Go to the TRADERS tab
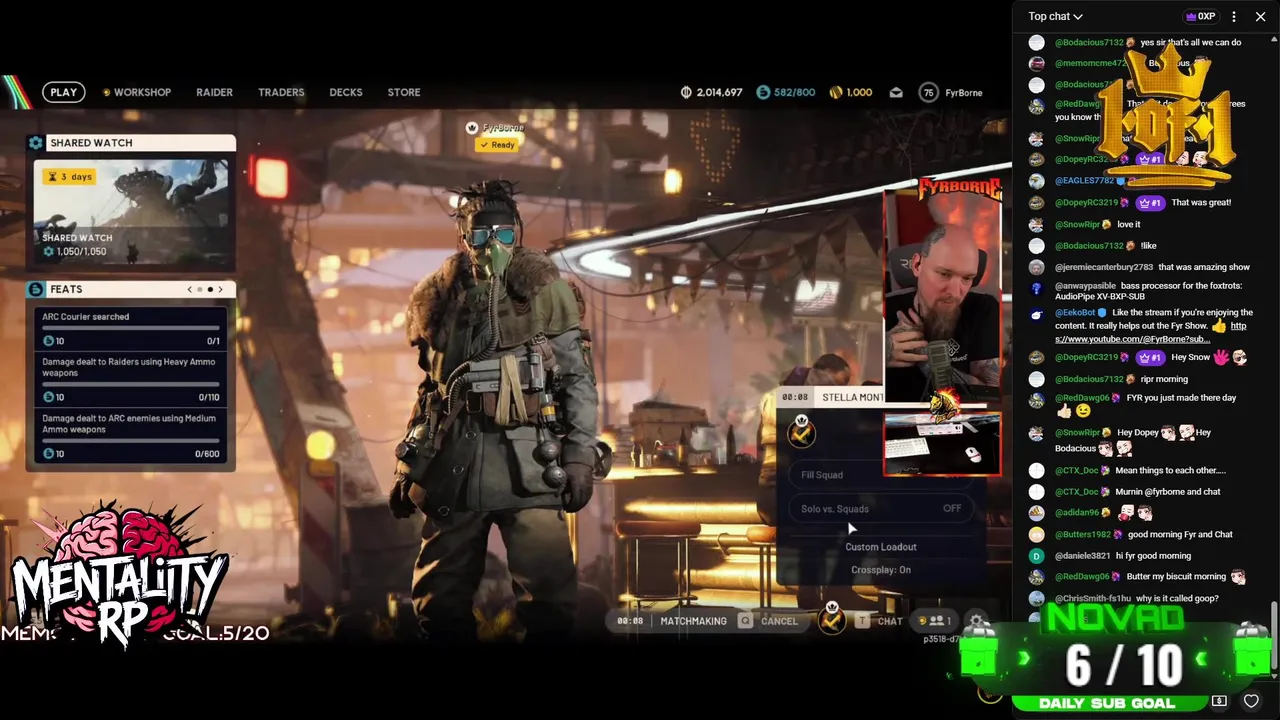 [x=281, y=92]
